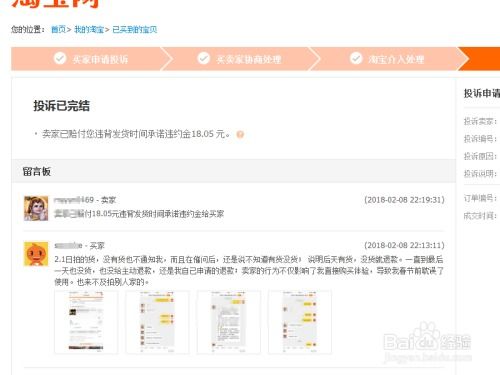The width and height of the screenshot is (500, 375).
Task: Open the 首页 breadcrumb link
Action: (x=58, y=30)
